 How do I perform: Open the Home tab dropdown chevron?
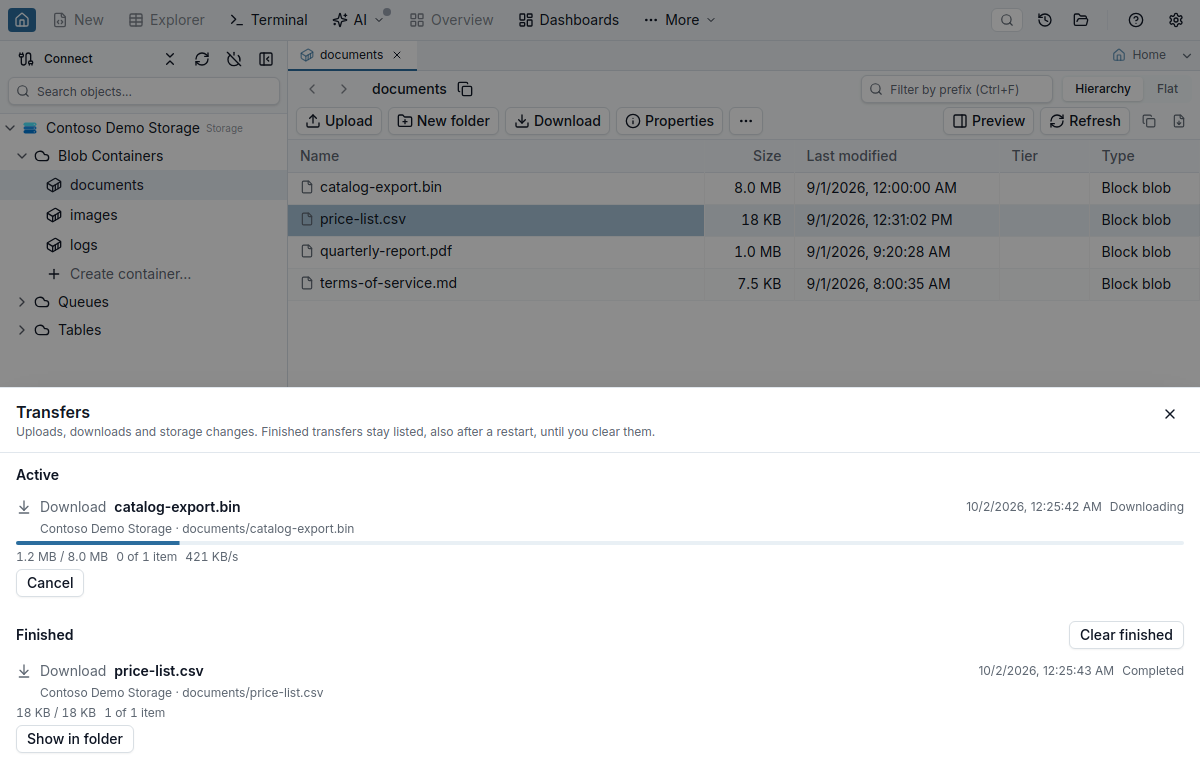(x=1187, y=55)
